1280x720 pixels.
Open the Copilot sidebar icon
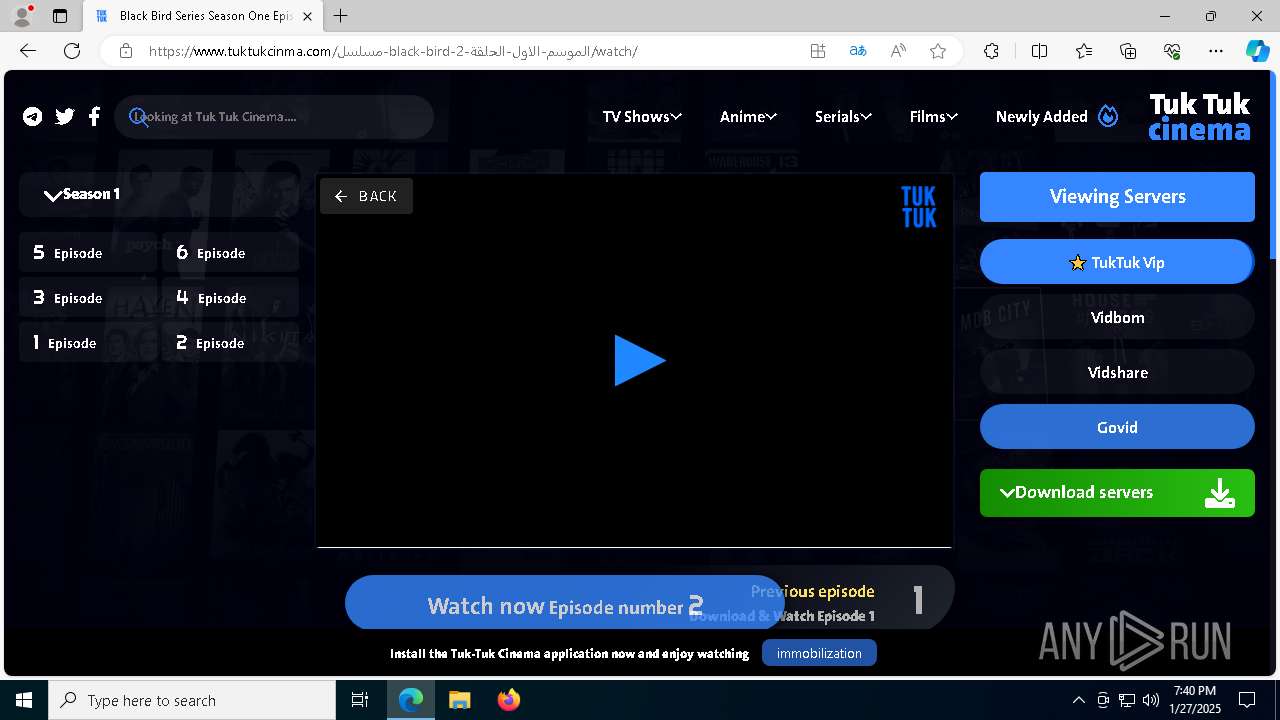point(1257,51)
